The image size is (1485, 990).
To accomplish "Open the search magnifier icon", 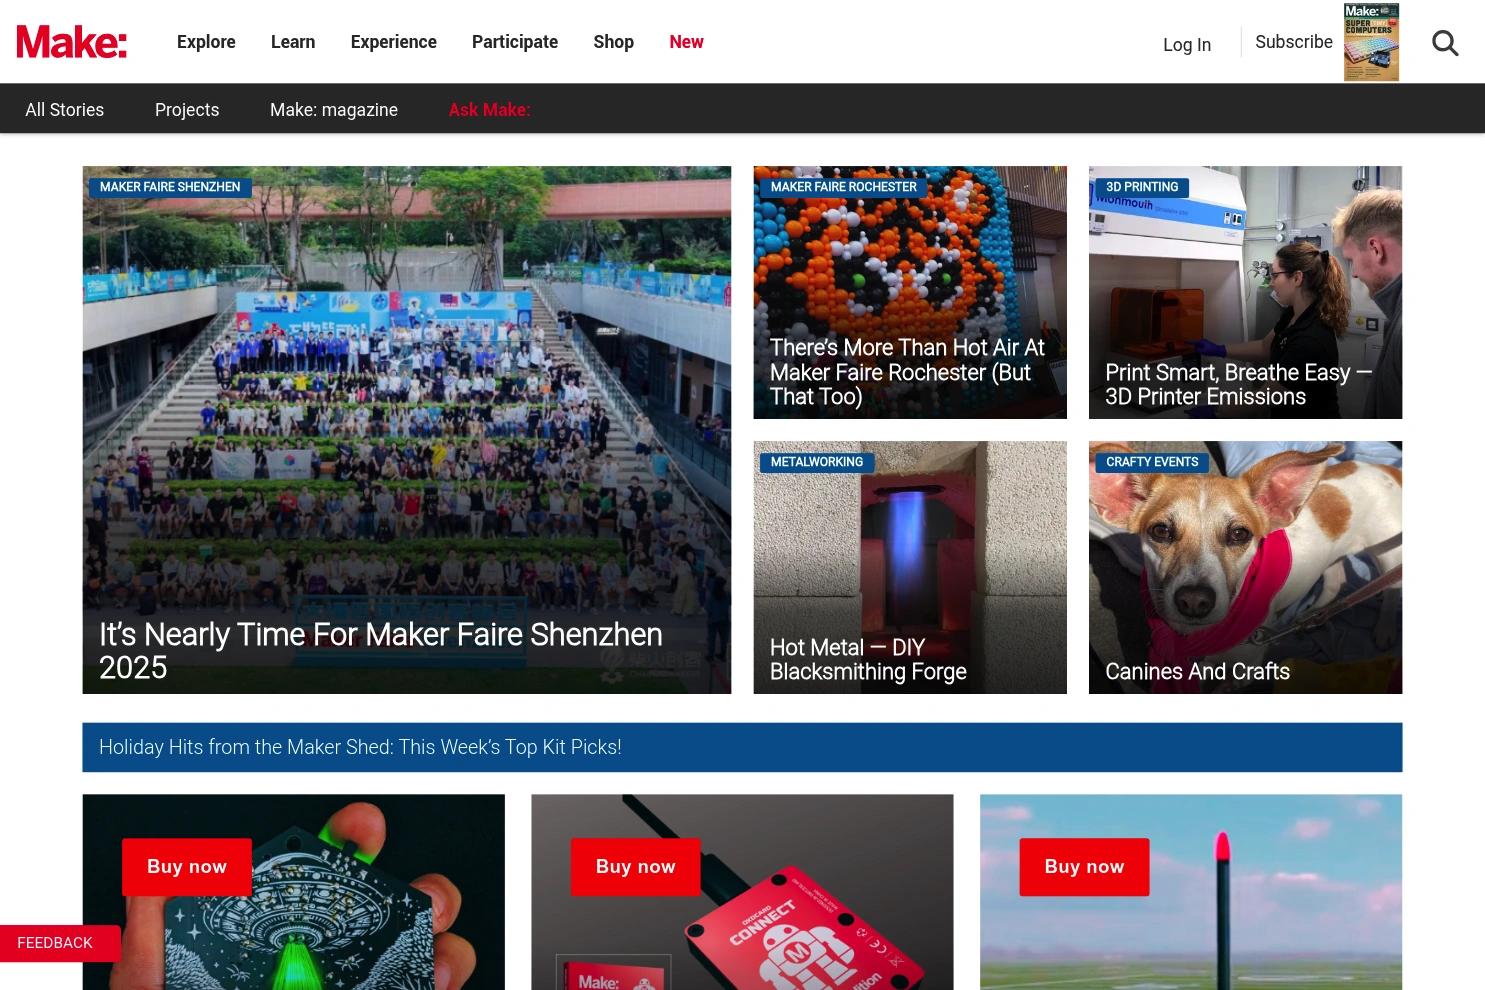I will coord(1445,43).
